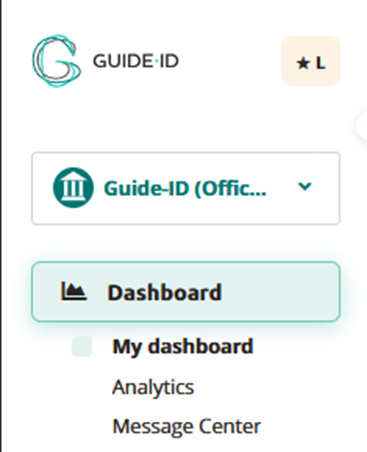
Task: Click the Dashboard area chart icon
Action: [x=74, y=291]
